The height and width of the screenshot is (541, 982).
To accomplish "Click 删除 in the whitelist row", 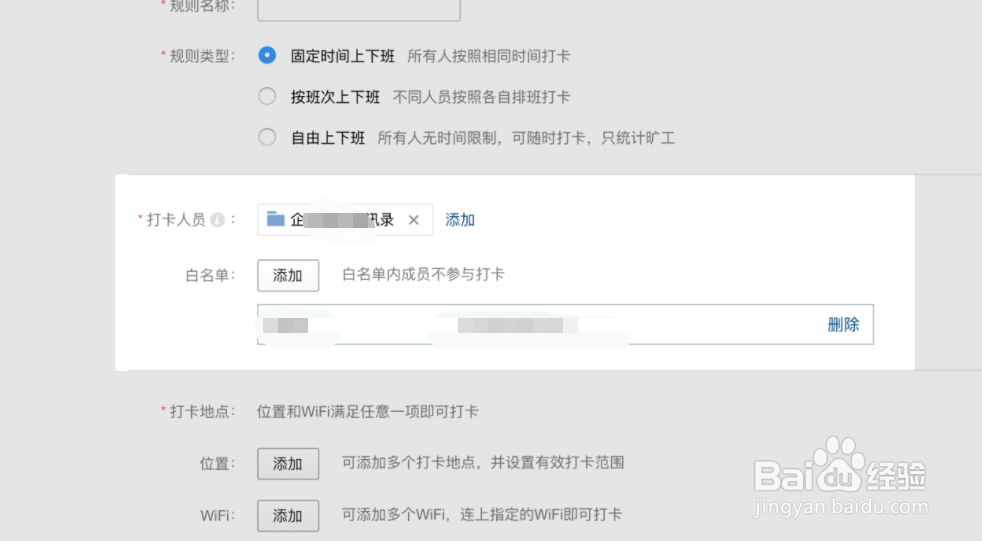I will [x=843, y=324].
